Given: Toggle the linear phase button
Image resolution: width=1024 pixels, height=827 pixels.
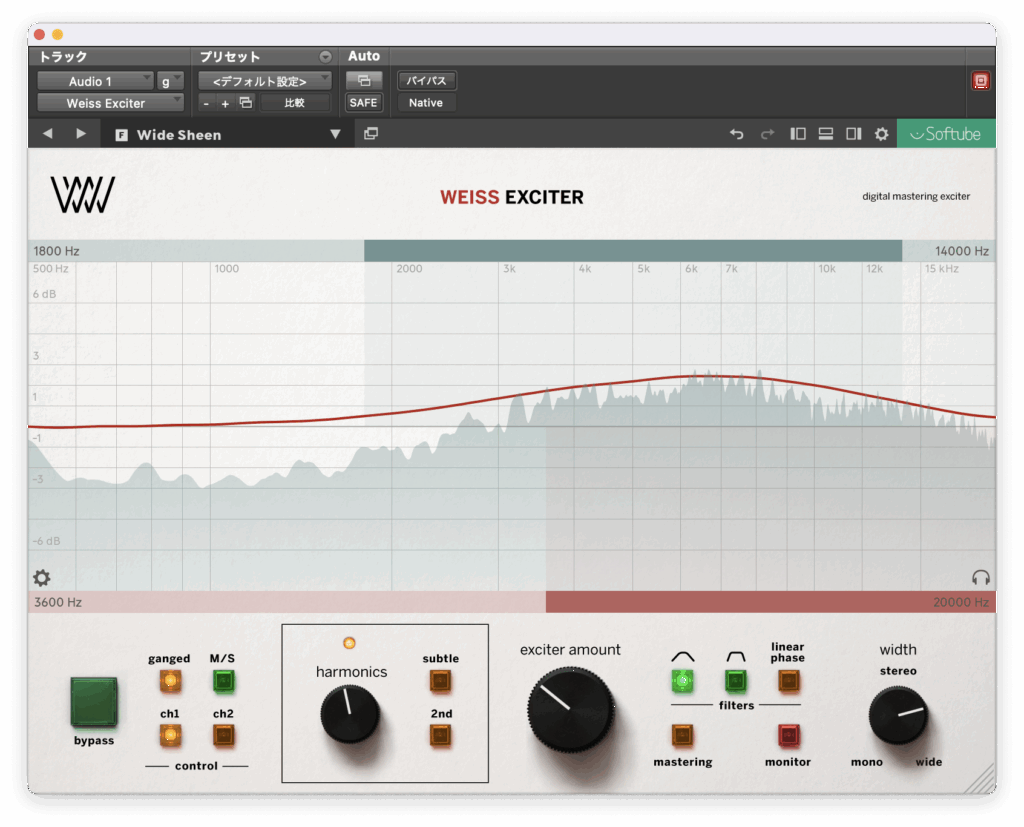Looking at the screenshot, I should coord(788,681).
